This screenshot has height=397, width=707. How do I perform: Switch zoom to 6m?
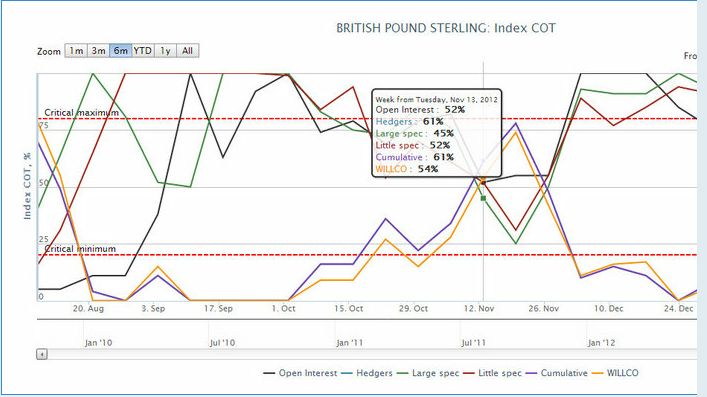click(120, 51)
